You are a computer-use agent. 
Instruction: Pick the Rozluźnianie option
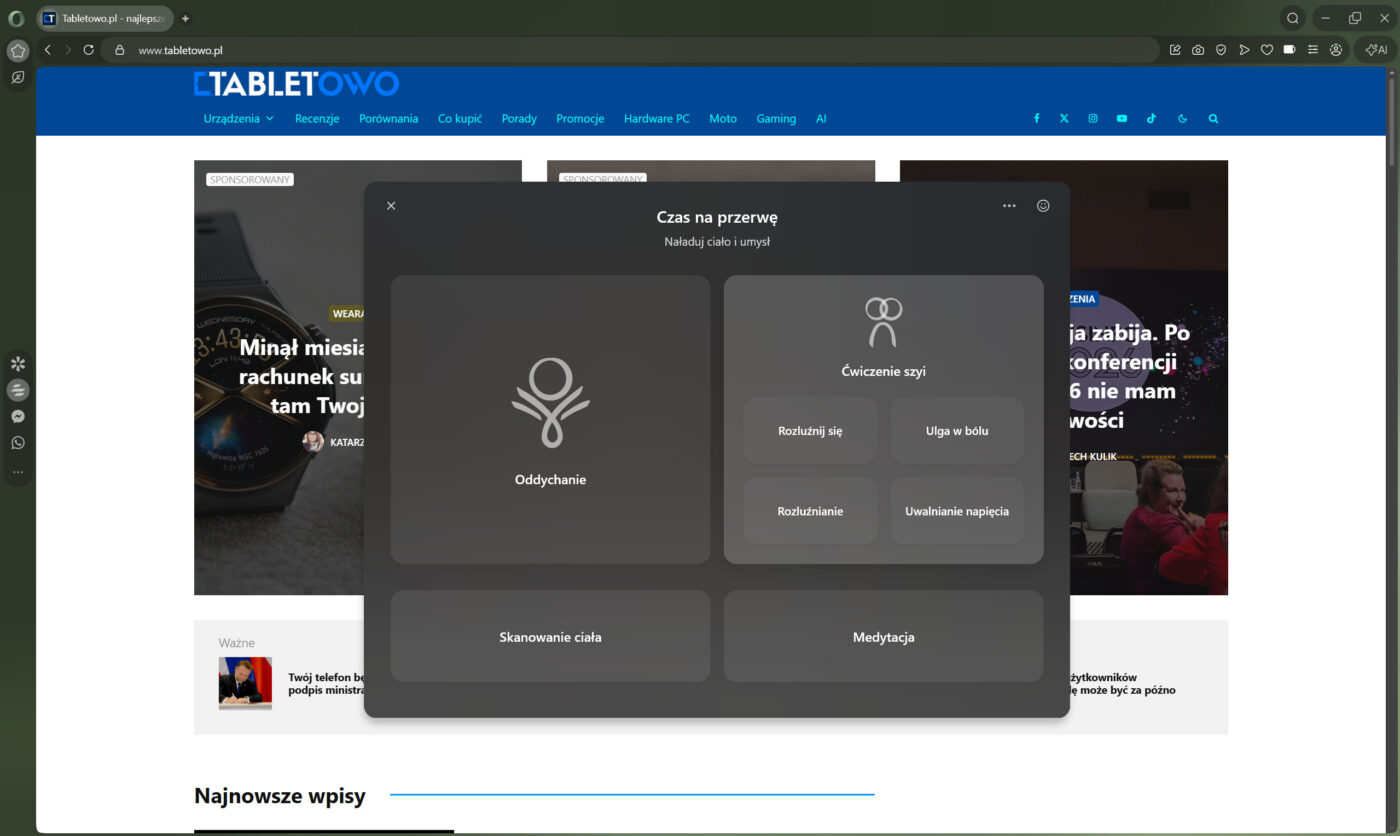810,511
